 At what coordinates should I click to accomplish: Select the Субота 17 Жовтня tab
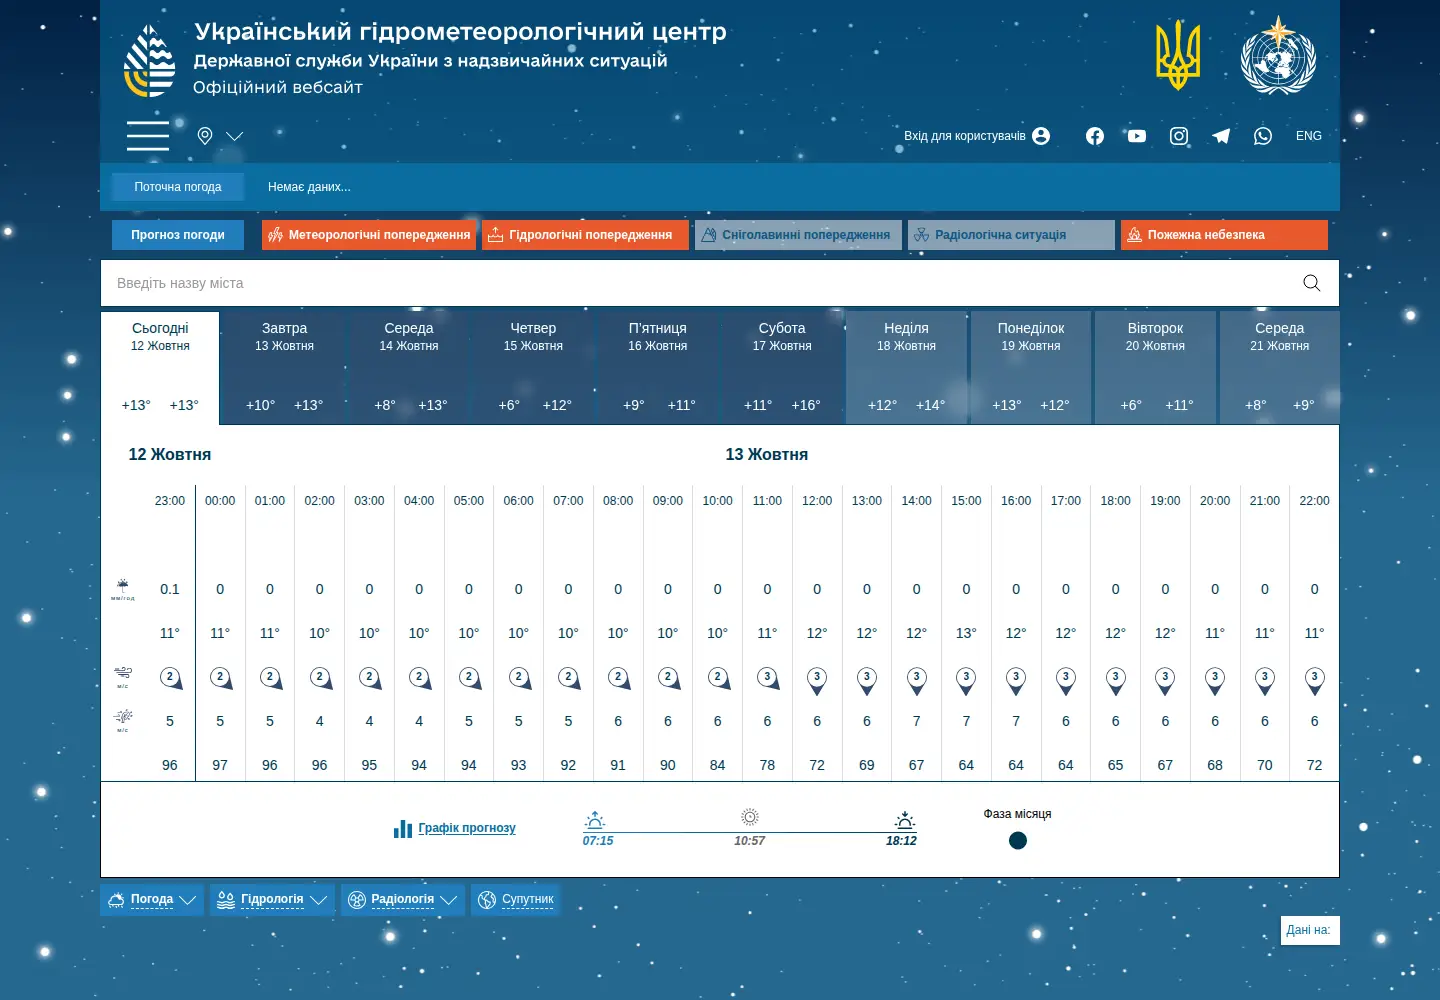(x=782, y=368)
